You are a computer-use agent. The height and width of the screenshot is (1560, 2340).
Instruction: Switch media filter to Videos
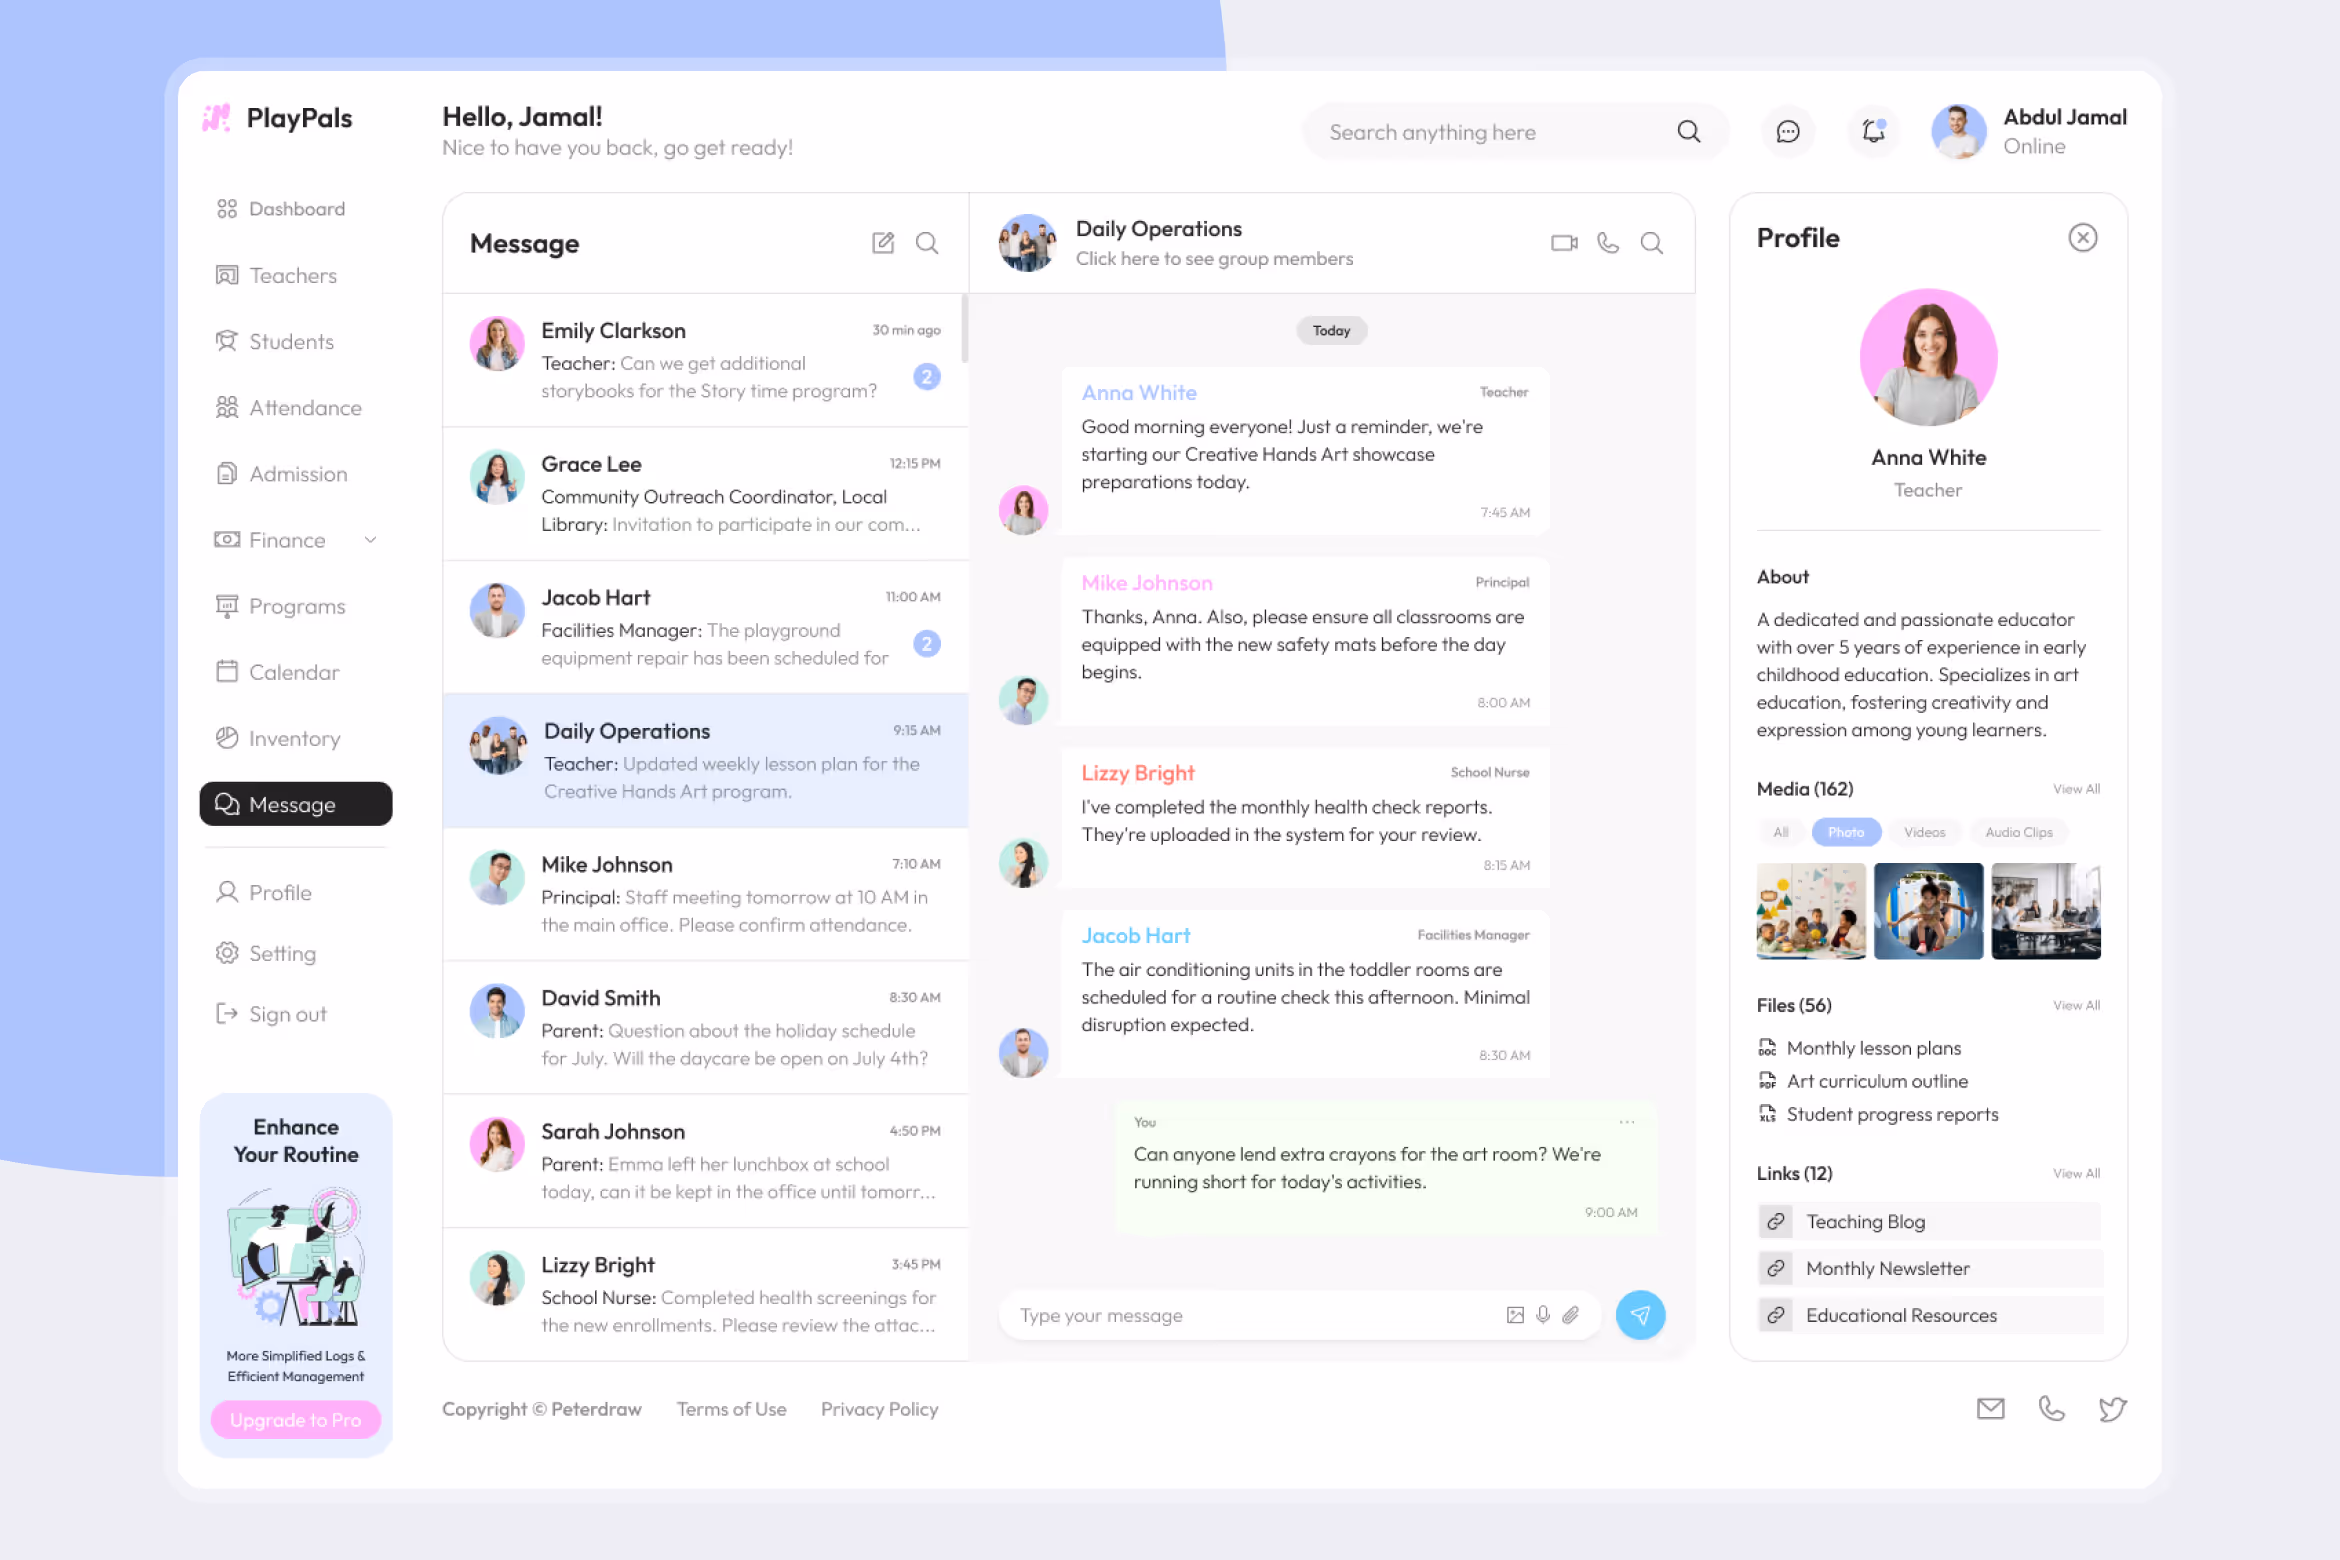pos(1924,832)
